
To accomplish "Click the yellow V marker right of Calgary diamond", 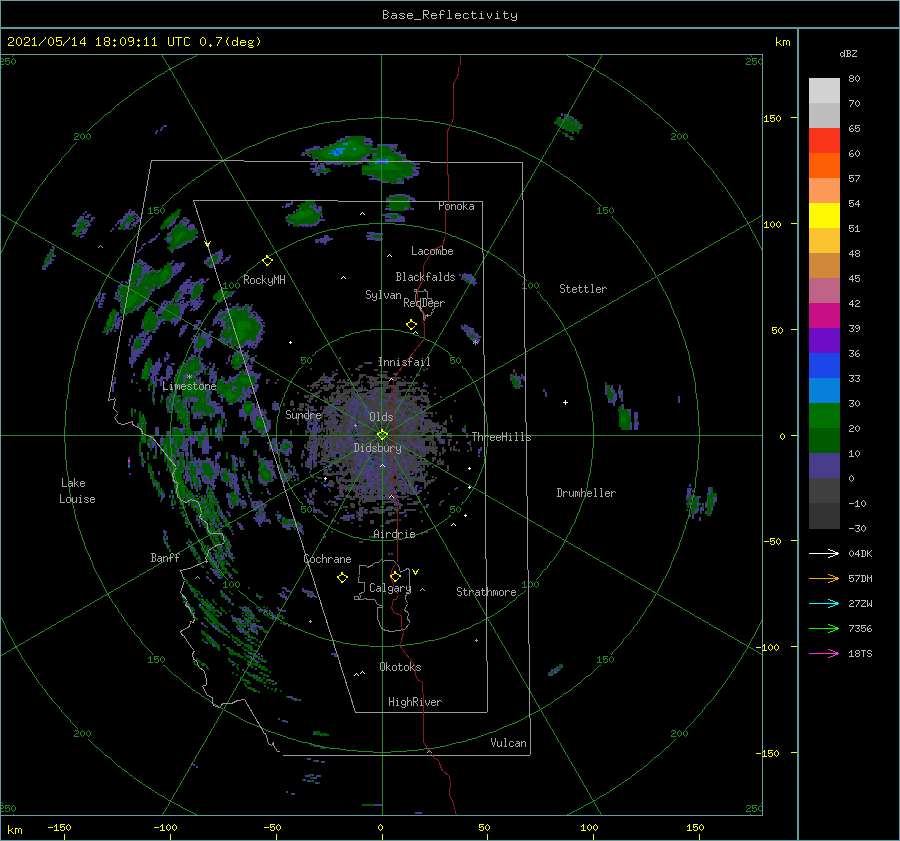I will pos(416,572).
